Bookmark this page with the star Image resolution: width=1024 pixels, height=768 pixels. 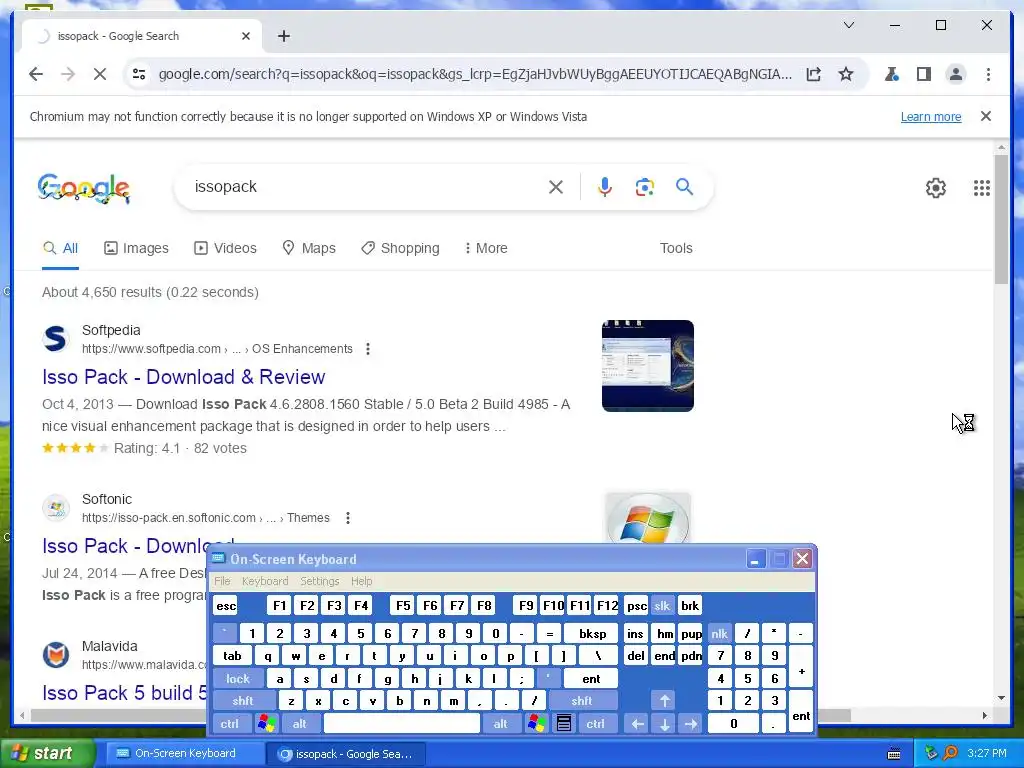[846, 74]
